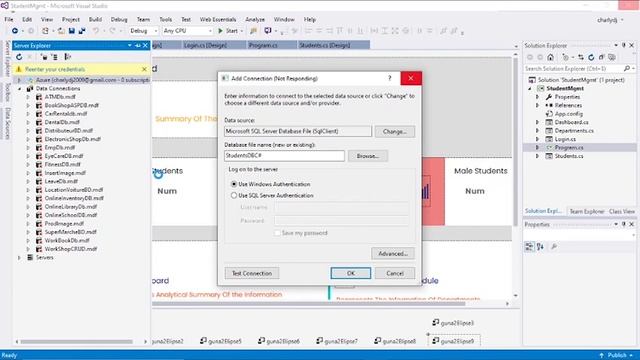Select App.config in Solution Explorer
The image size is (640, 360).
pyautogui.click(x=569, y=114)
